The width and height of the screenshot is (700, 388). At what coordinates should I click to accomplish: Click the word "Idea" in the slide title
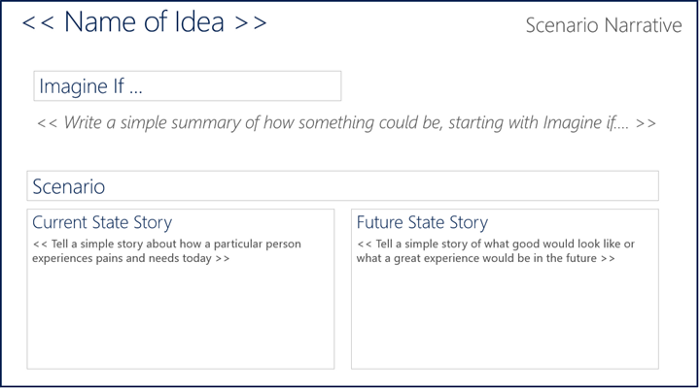pyautogui.click(x=199, y=22)
